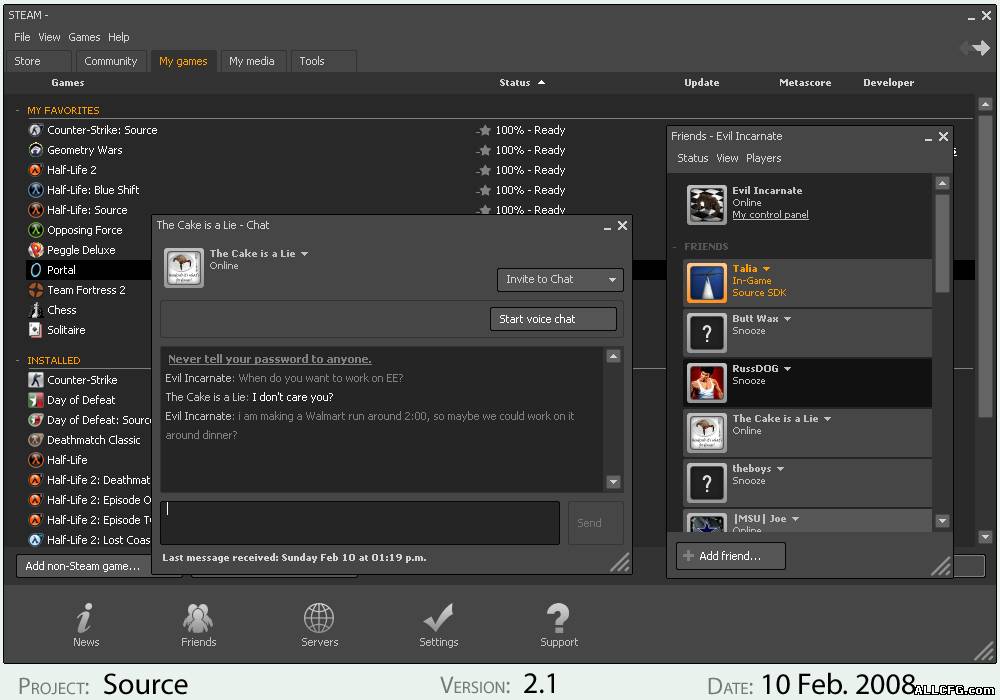Viewport: 1000px width, 700px height.
Task: Open the View menu in Steam window
Action: click(49, 37)
